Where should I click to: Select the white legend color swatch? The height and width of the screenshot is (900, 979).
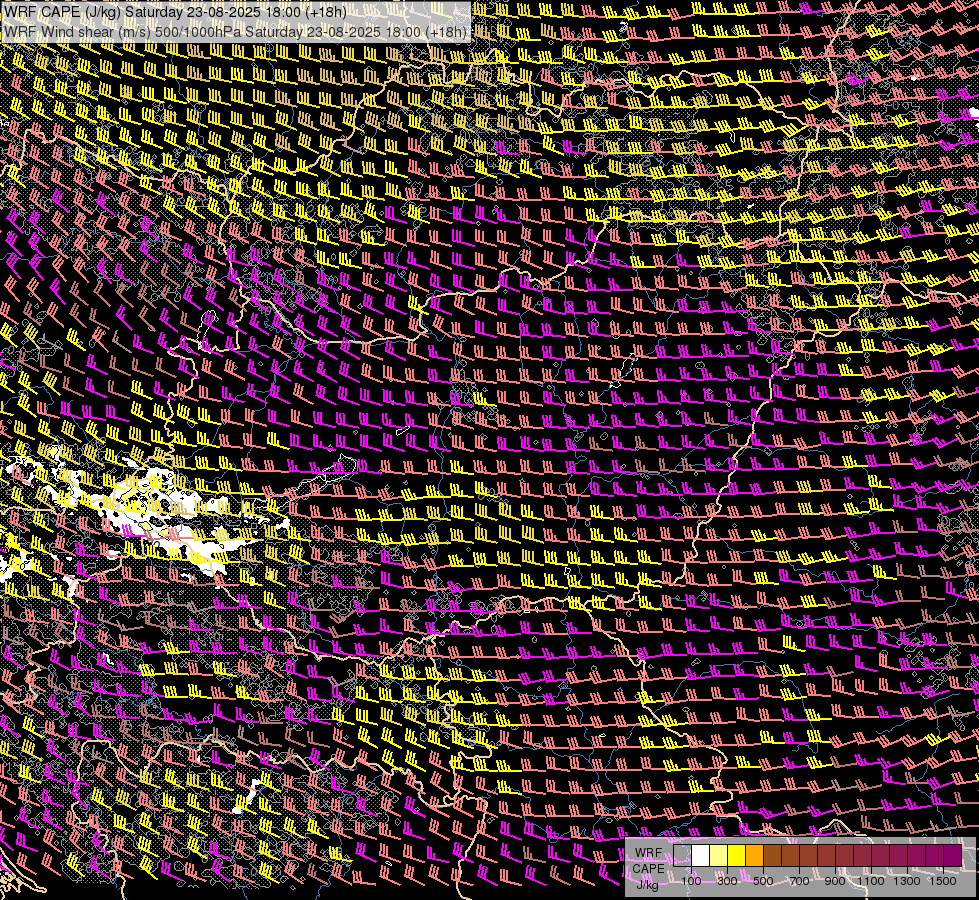[x=701, y=856]
